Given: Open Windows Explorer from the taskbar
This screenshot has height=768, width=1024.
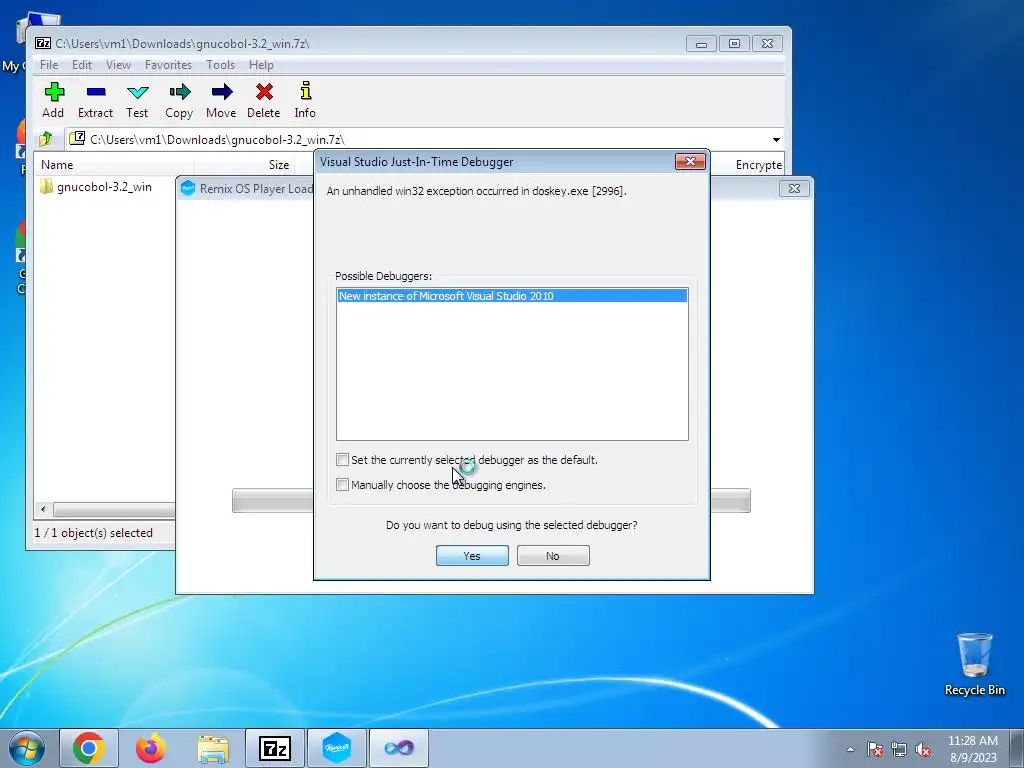Looking at the screenshot, I should pyautogui.click(x=213, y=748).
